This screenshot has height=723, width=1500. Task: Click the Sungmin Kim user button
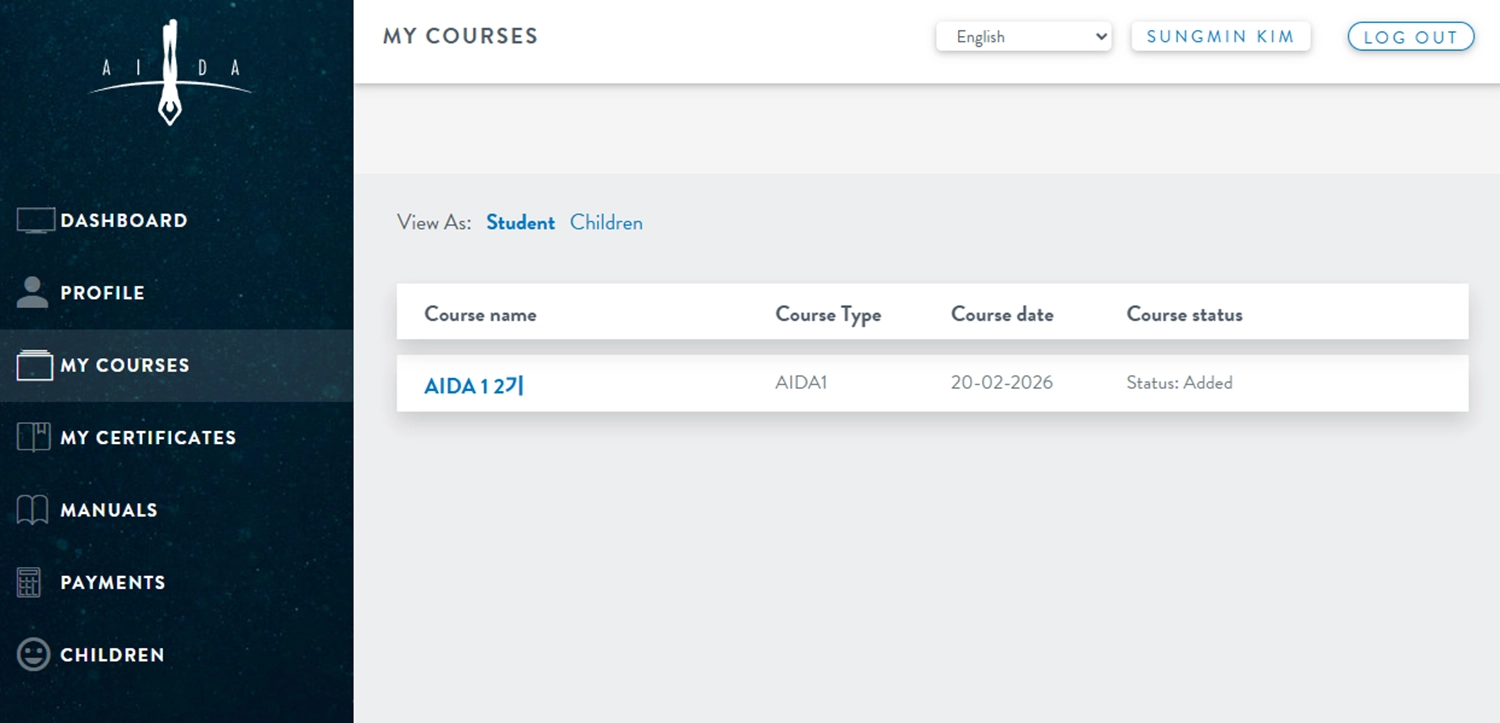(x=1220, y=37)
